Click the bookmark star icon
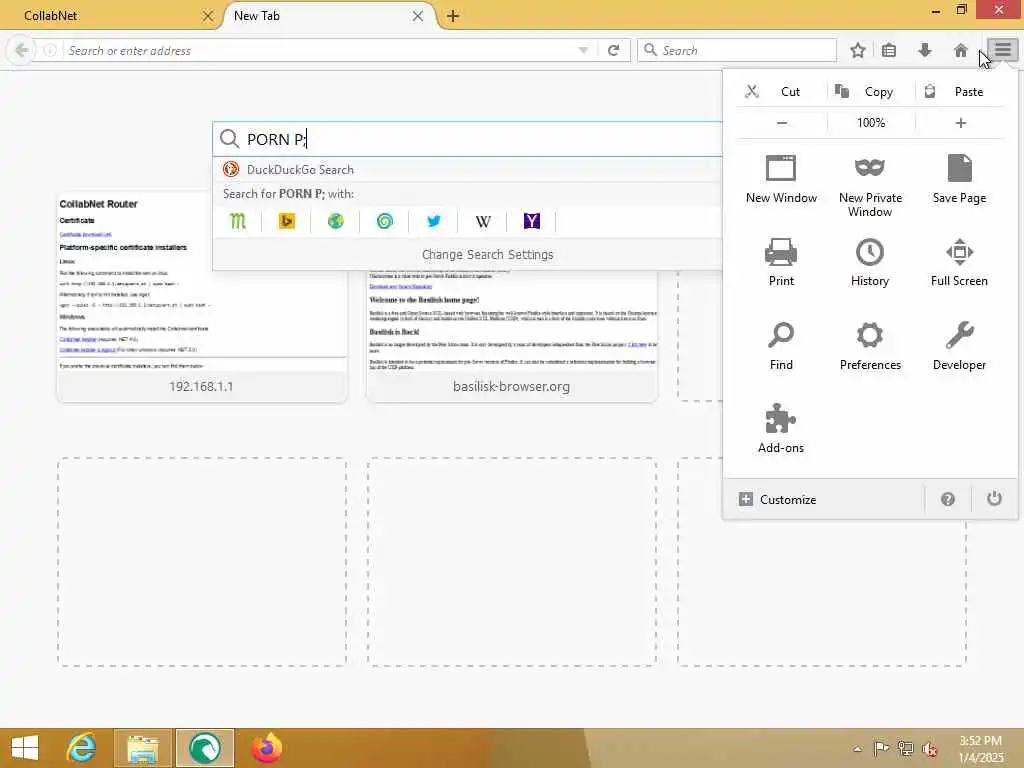1024x768 pixels. click(x=857, y=50)
